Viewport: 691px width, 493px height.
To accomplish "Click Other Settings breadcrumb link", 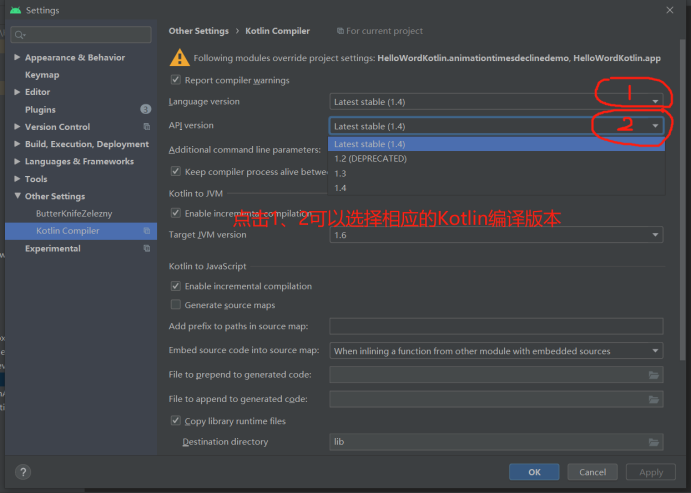I will point(199,31).
